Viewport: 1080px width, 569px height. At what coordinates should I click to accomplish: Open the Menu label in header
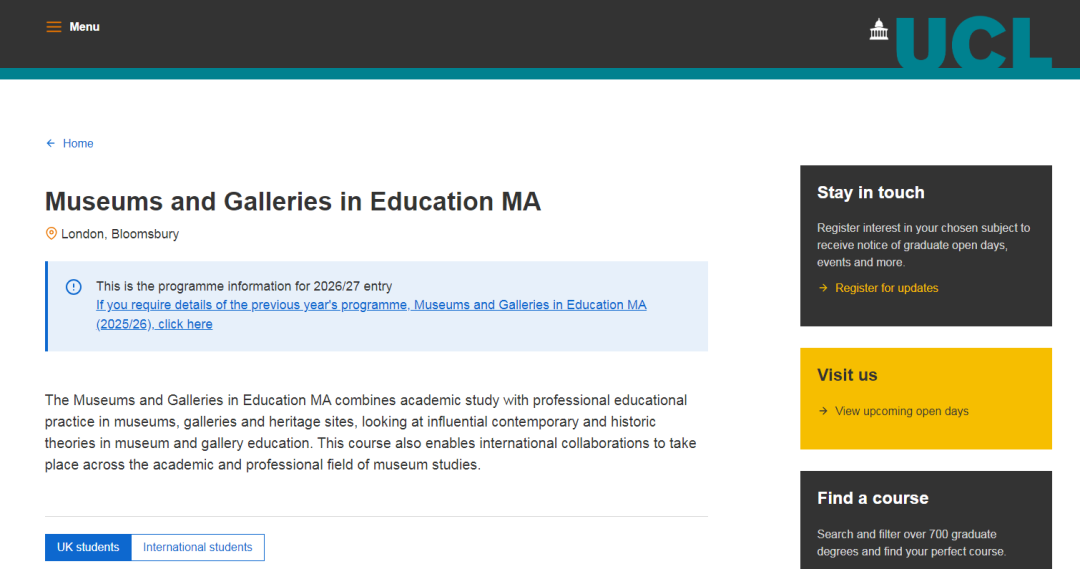(x=85, y=27)
